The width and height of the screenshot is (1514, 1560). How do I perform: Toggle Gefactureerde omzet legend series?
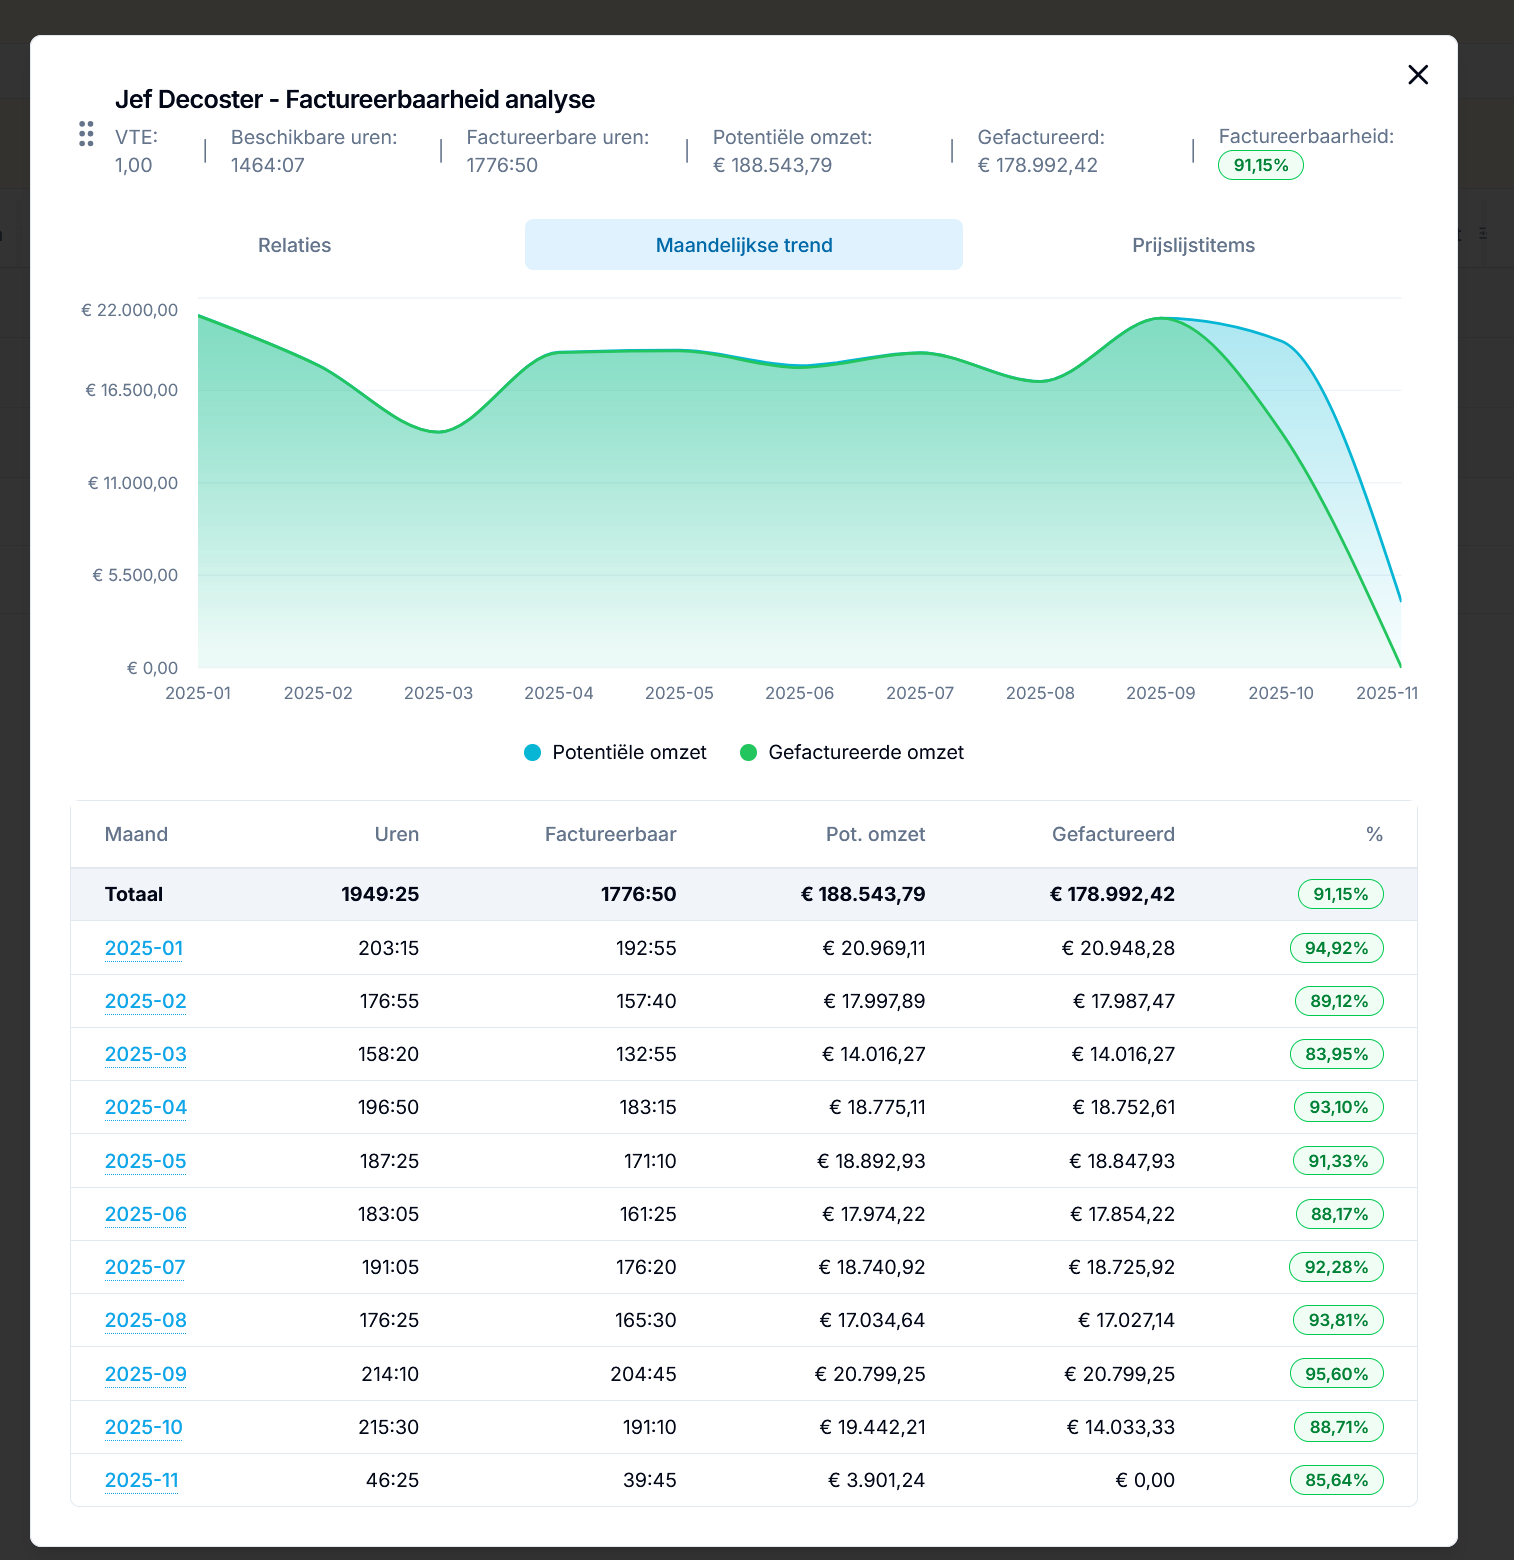click(x=852, y=752)
